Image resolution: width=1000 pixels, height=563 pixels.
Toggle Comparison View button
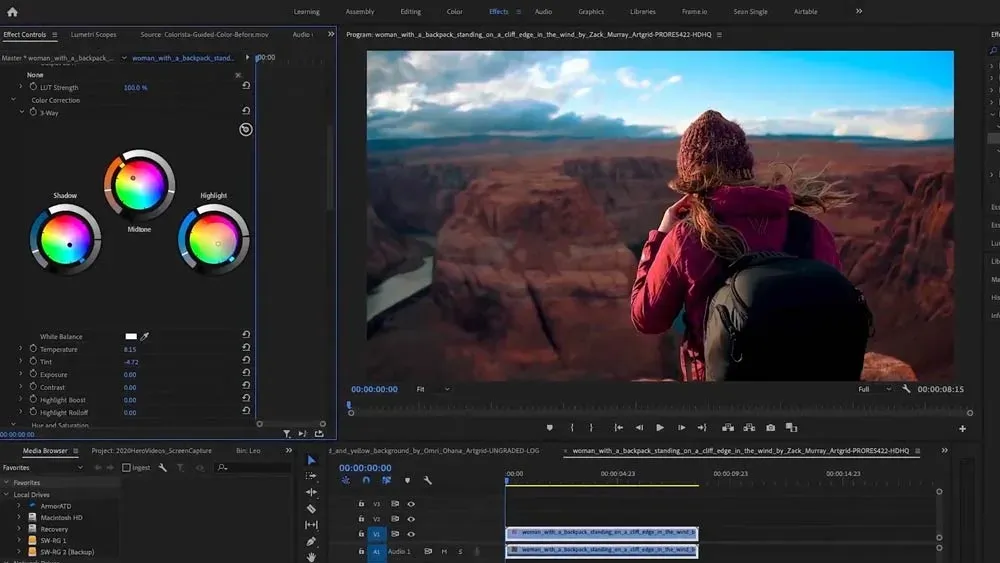tap(791, 428)
